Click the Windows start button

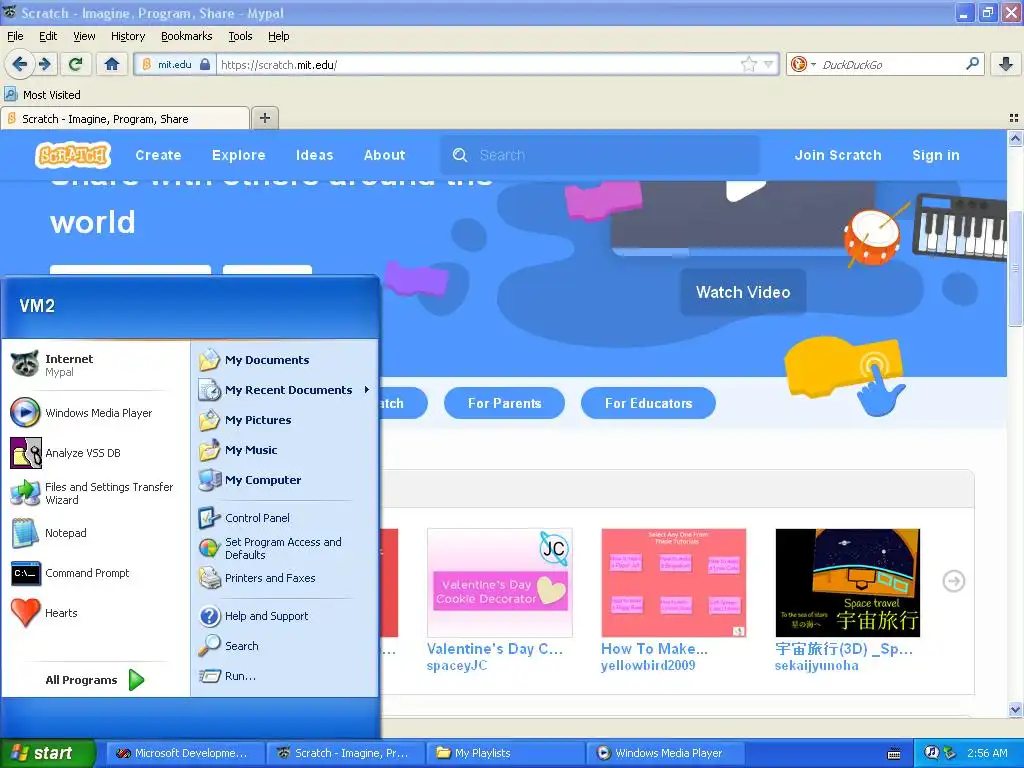point(48,753)
